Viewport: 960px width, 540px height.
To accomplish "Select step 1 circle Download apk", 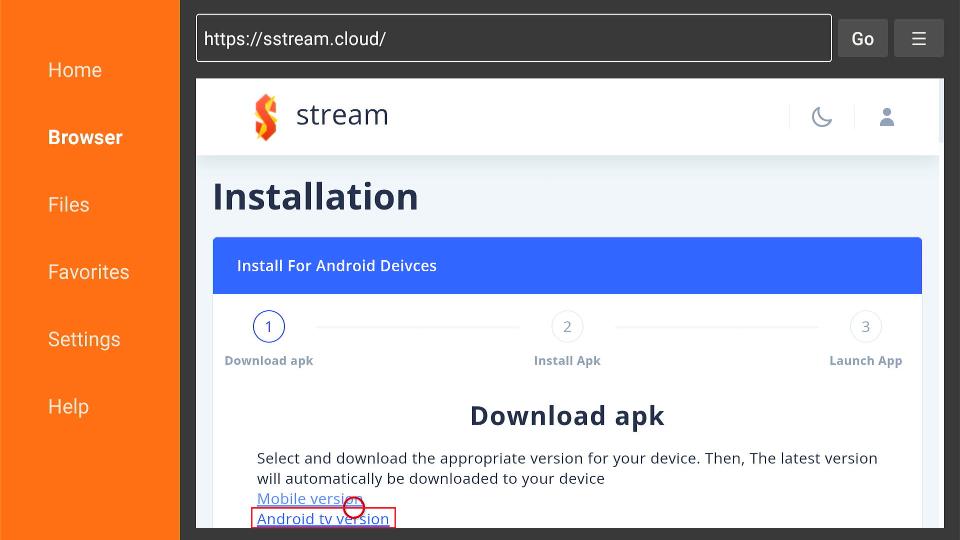I will pos(269,326).
